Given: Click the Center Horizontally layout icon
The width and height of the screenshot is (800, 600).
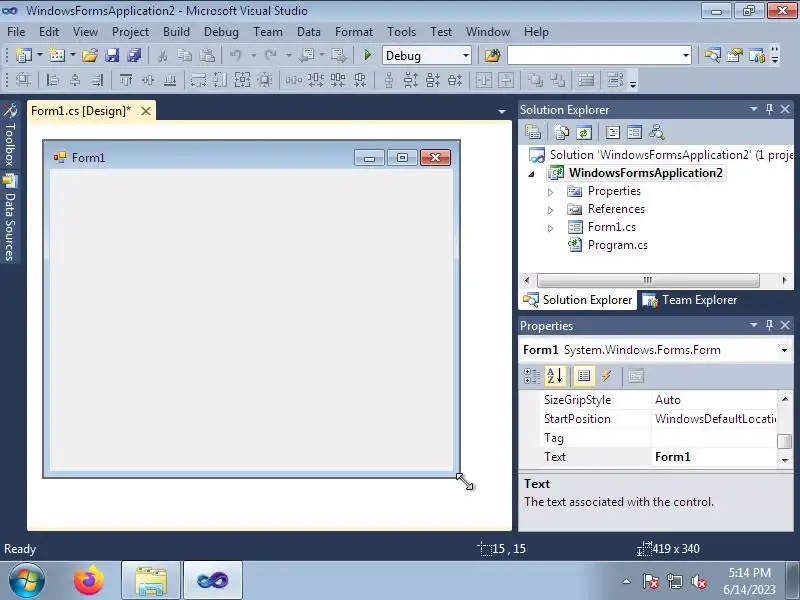Looking at the screenshot, I should pyautogui.click(x=484, y=80).
